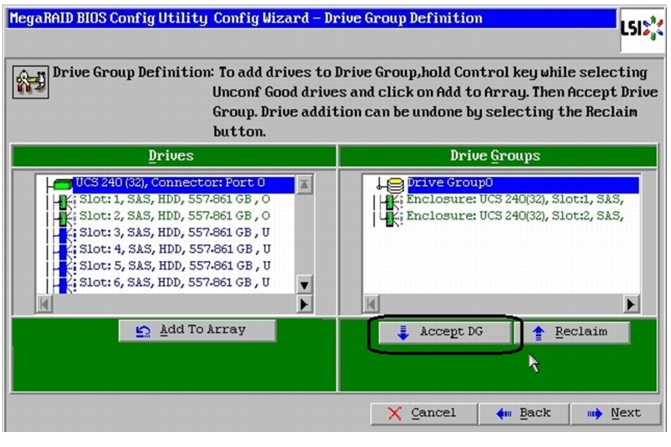Click the drive icon for Slot 2

65,217
